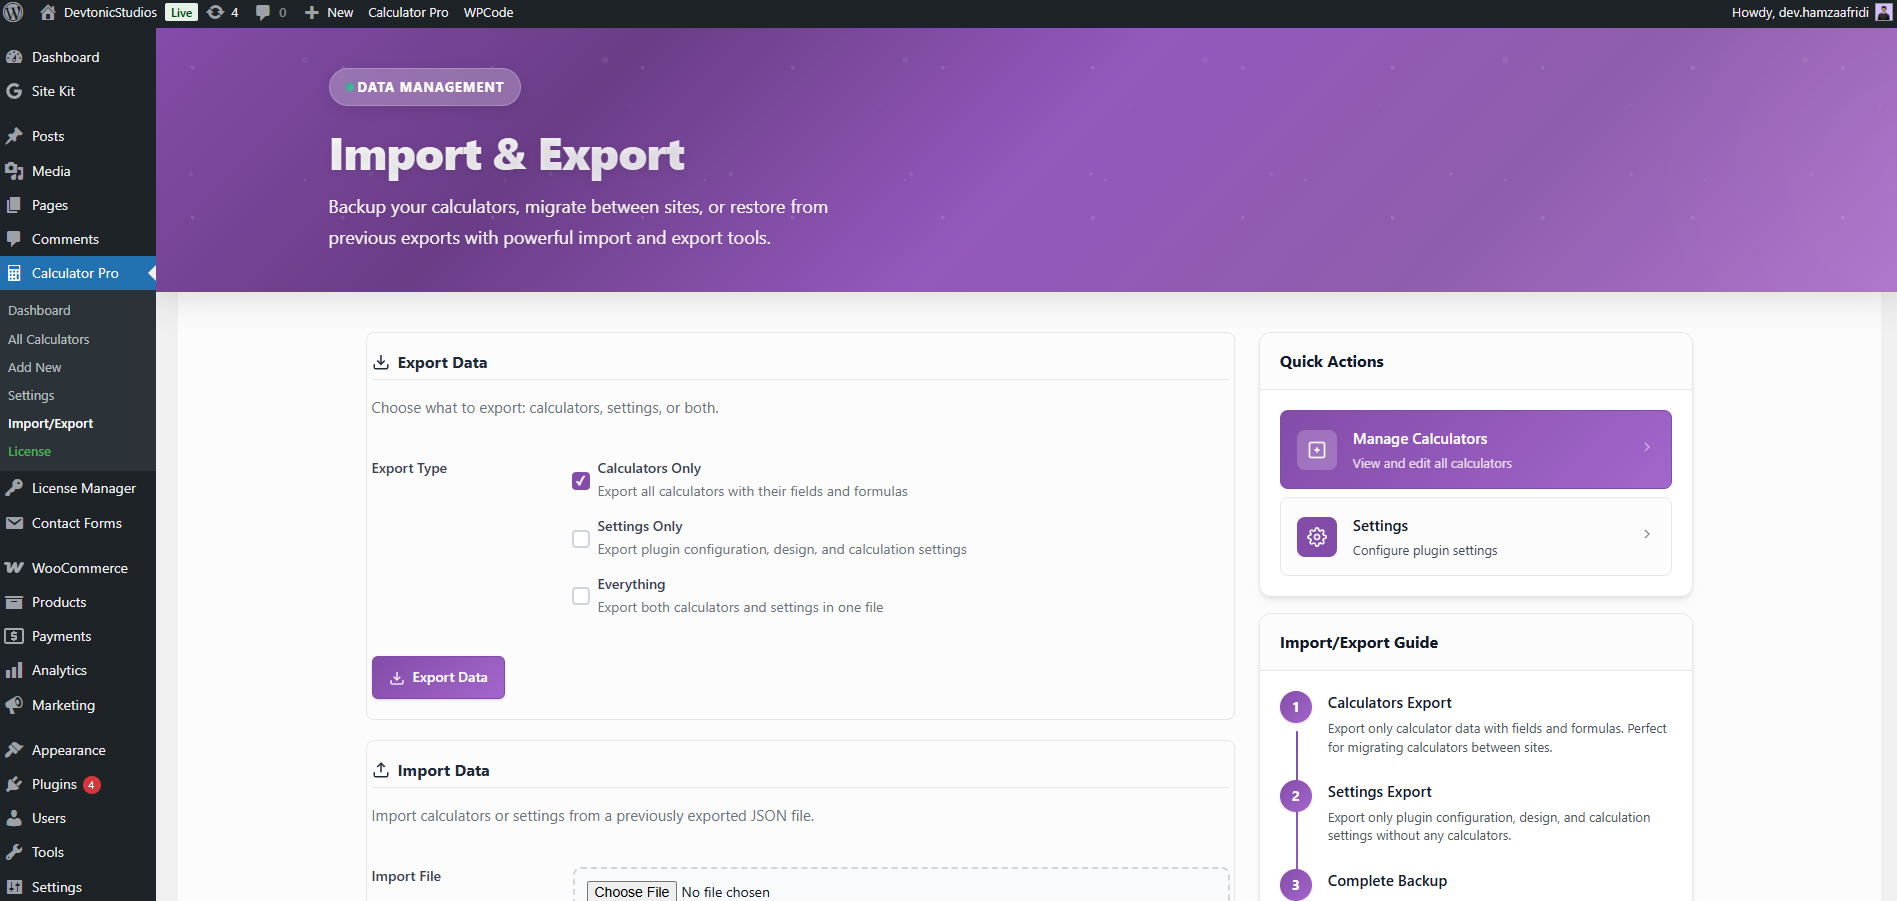Open the New menu in admin bar
The width and height of the screenshot is (1897, 901).
(328, 13)
